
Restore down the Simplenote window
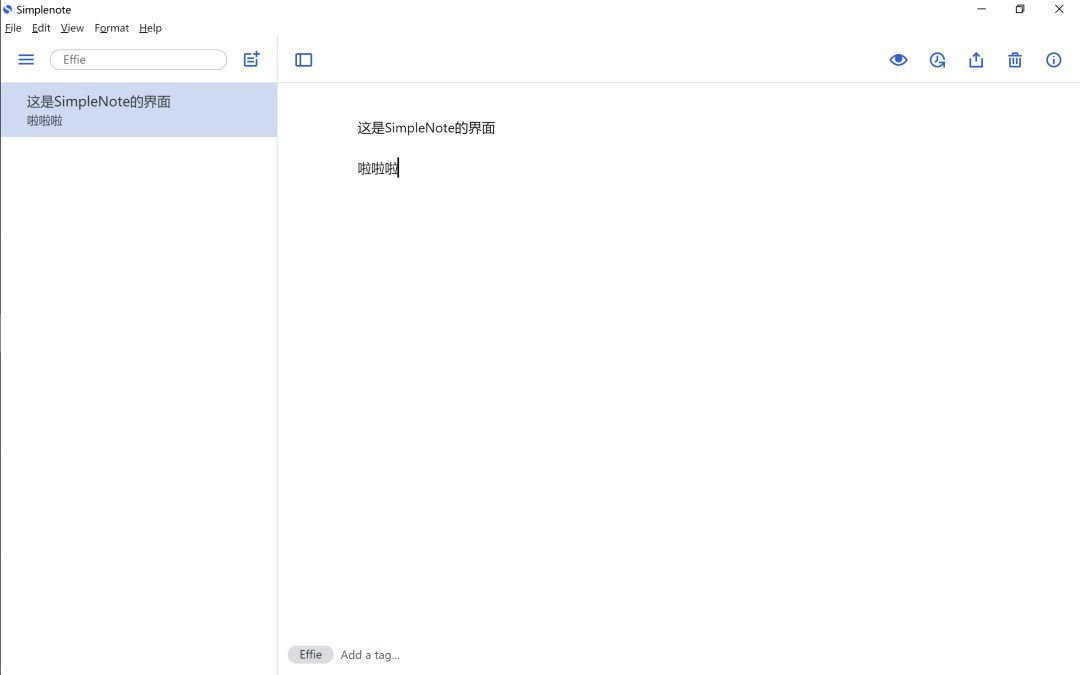click(x=1020, y=9)
